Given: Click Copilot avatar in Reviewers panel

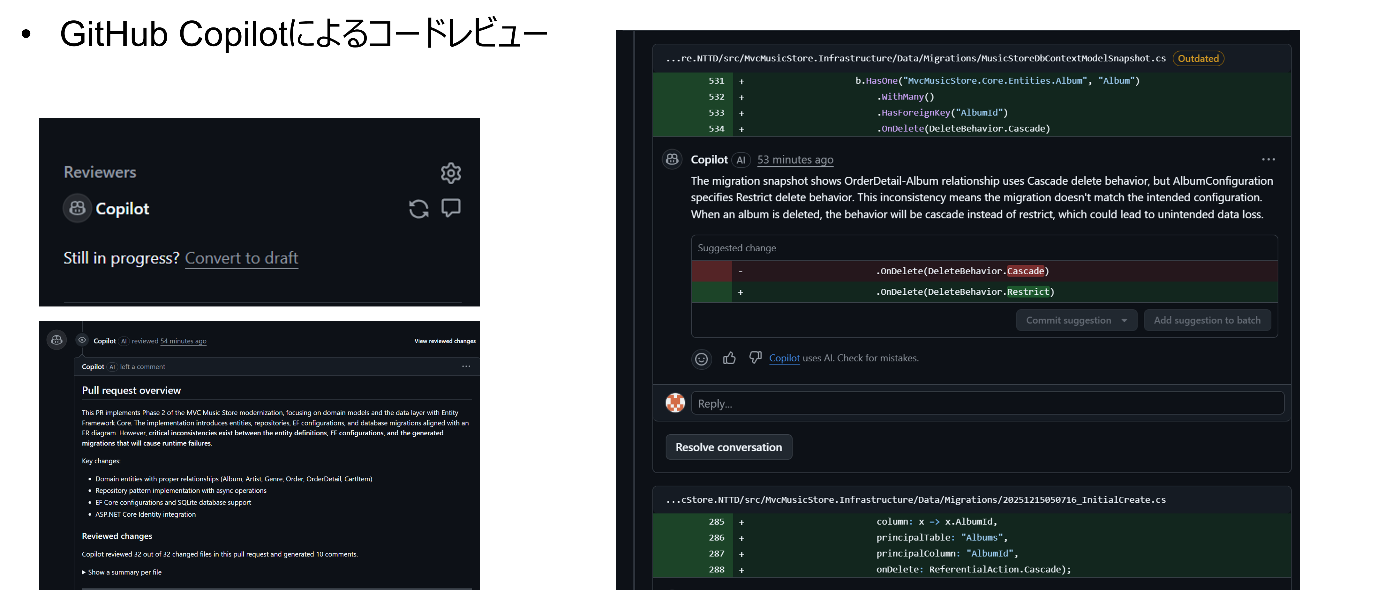Looking at the screenshot, I should point(77,209).
